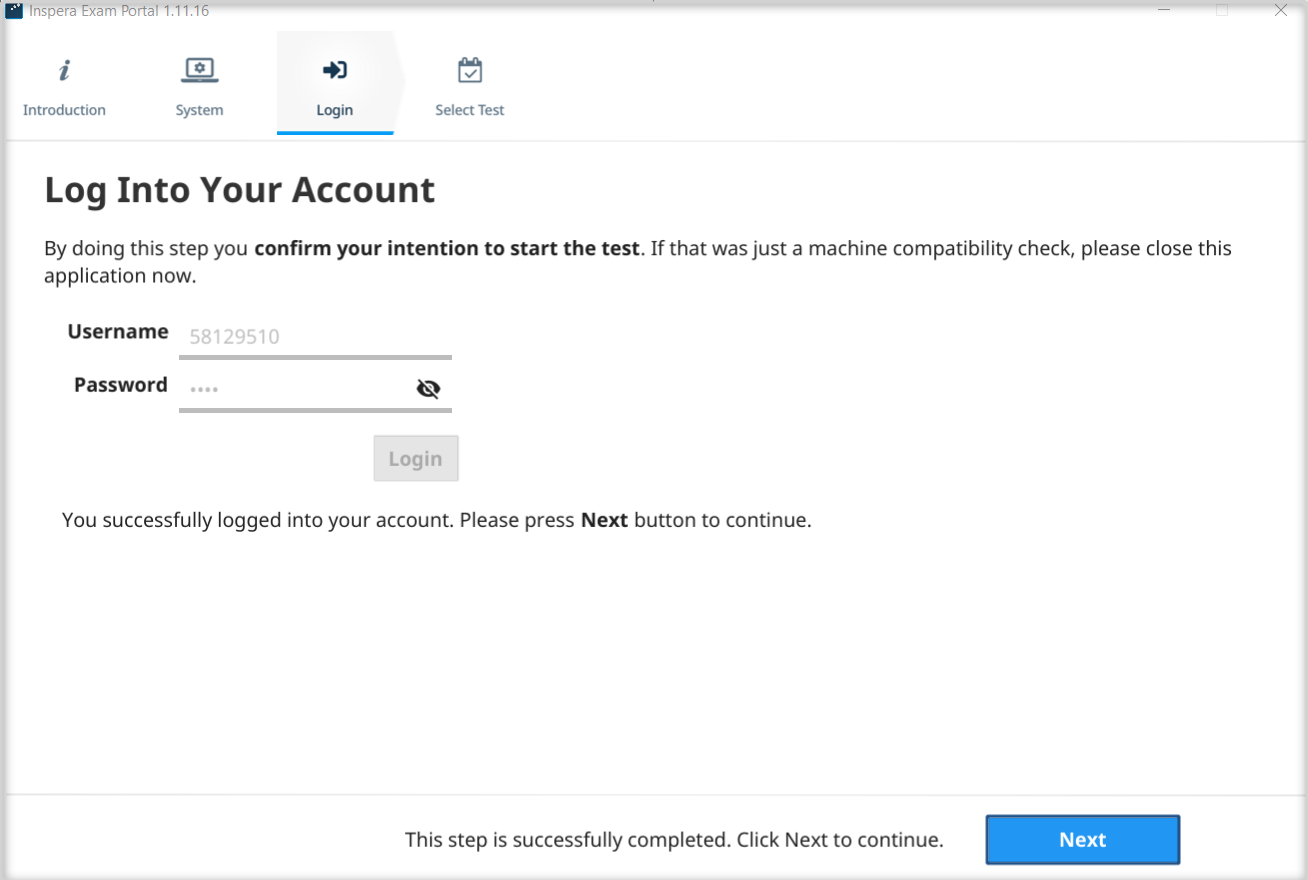
Task: Maximize the Inspera Exam Portal window
Action: [x=1222, y=10]
